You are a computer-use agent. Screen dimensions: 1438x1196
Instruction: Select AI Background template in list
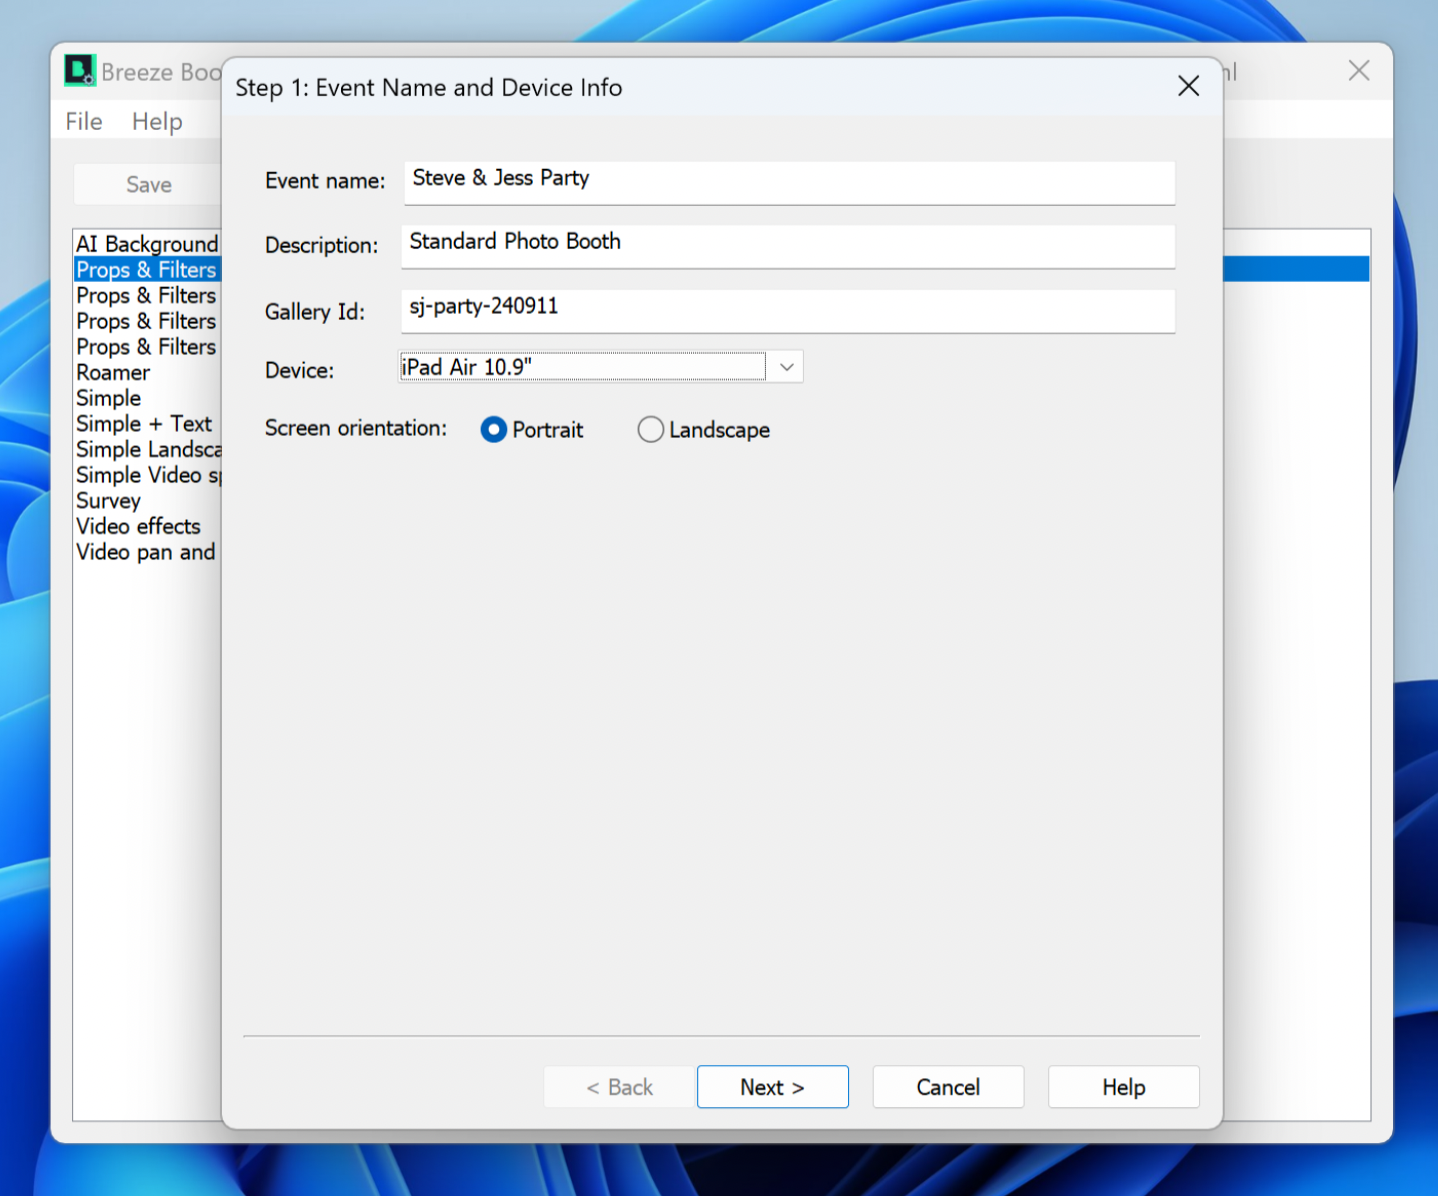pyautogui.click(x=146, y=244)
